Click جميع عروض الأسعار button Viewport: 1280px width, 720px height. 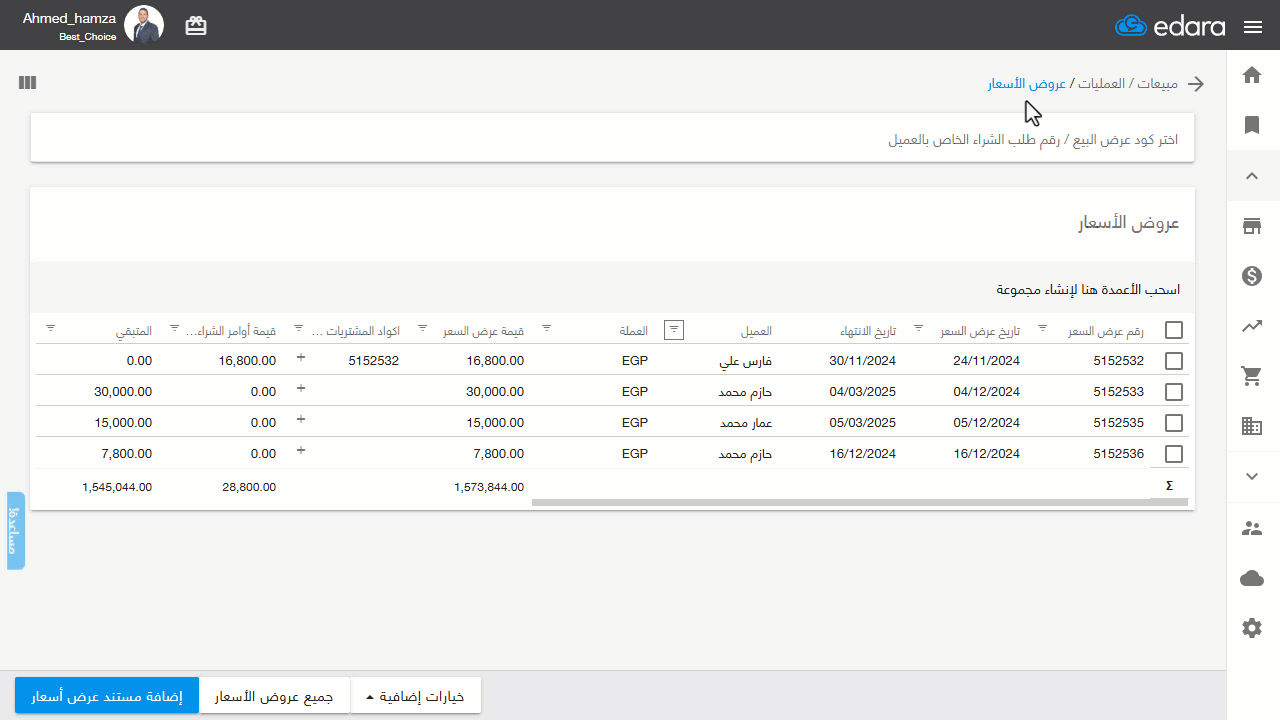tap(275, 696)
